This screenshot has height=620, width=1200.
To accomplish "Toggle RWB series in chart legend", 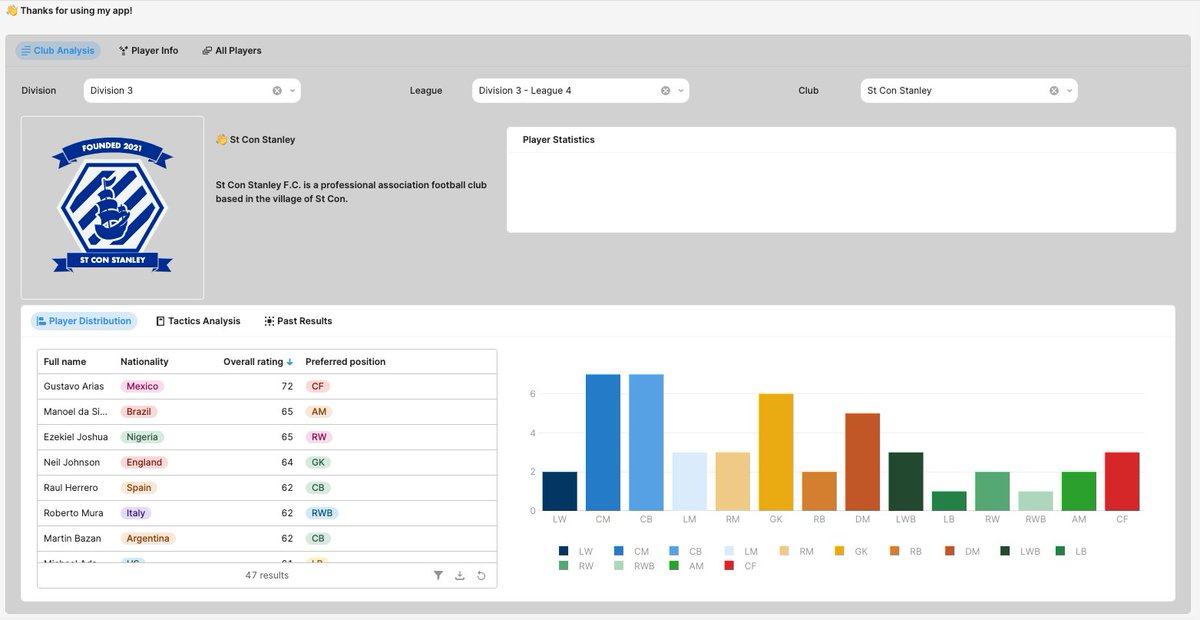I will [x=635, y=566].
